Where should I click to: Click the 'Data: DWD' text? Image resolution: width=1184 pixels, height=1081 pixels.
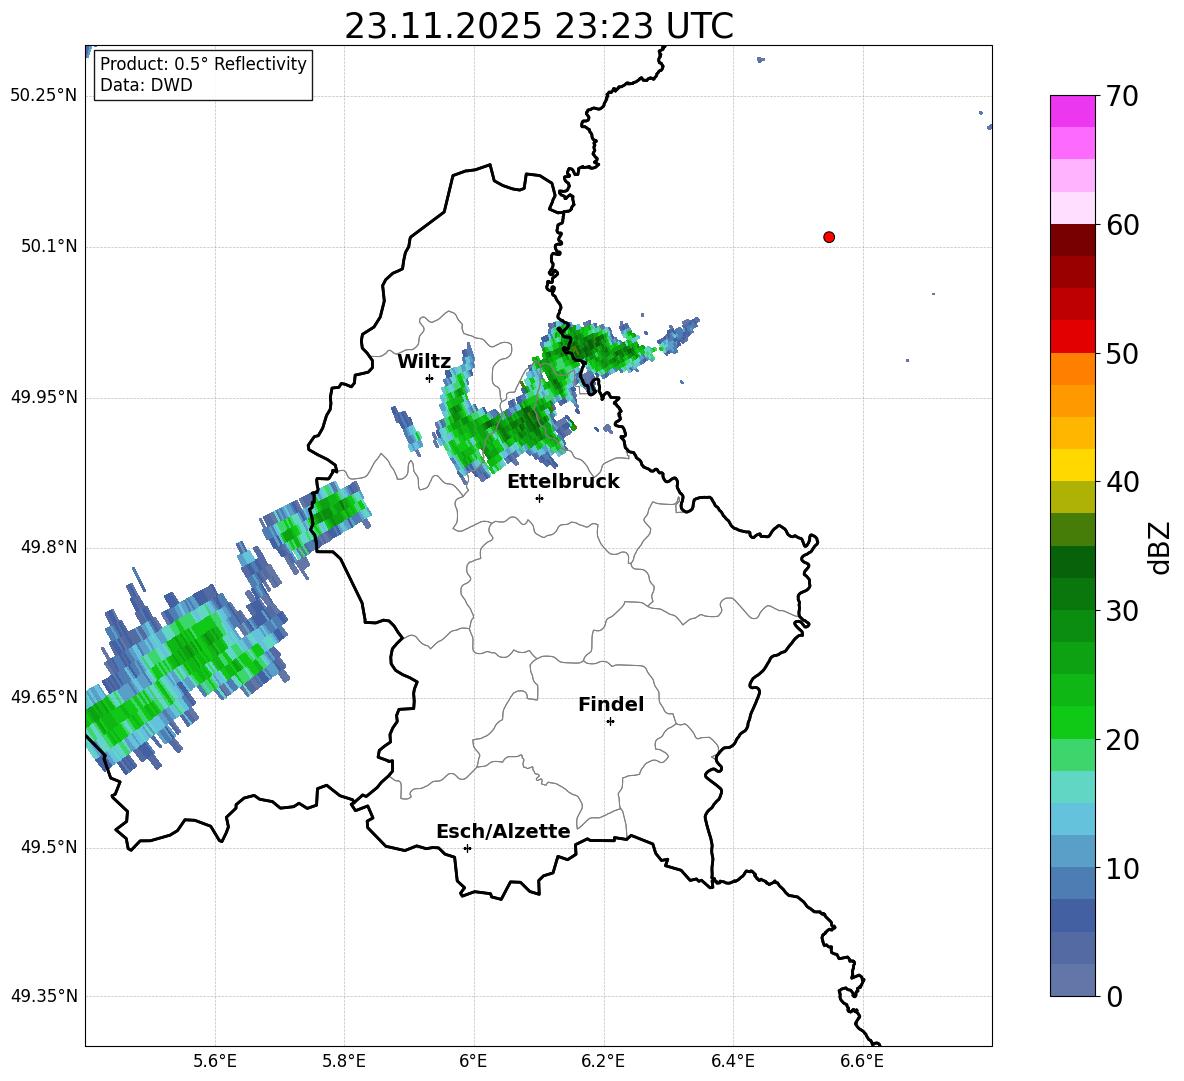(146, 85)
